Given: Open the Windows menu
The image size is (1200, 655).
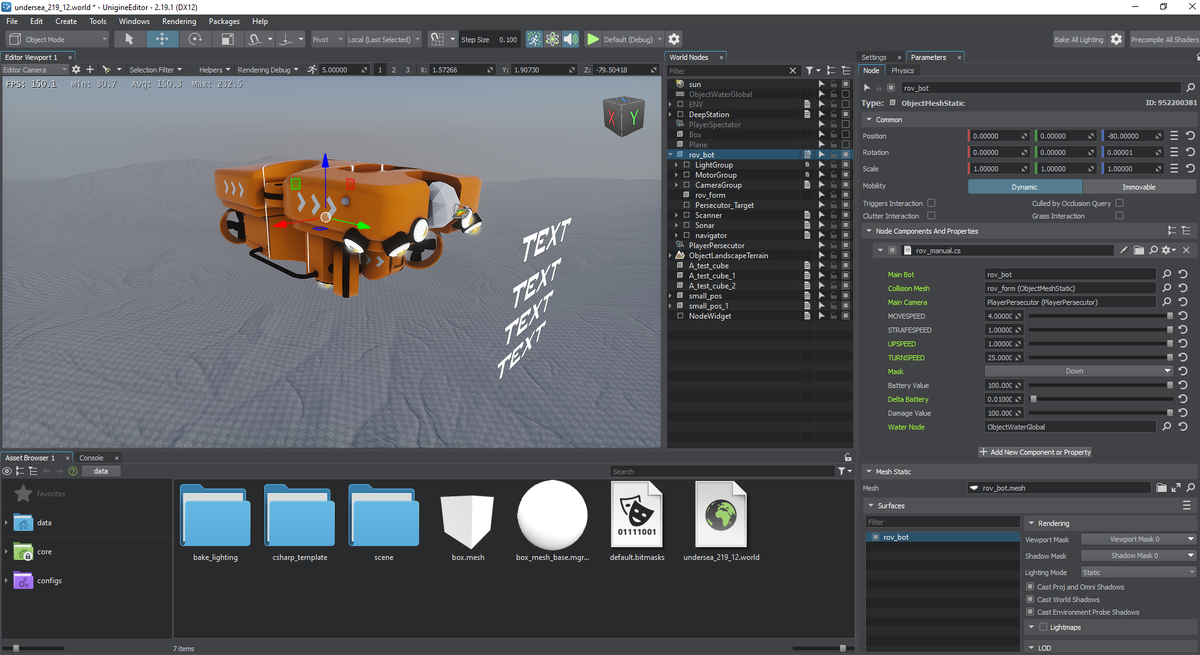Looking at the screenshot, I should click(134, 21).
